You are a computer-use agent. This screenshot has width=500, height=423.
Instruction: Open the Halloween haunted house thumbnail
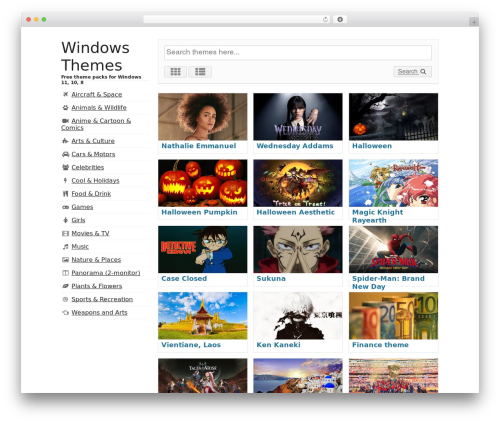point(393,117)
